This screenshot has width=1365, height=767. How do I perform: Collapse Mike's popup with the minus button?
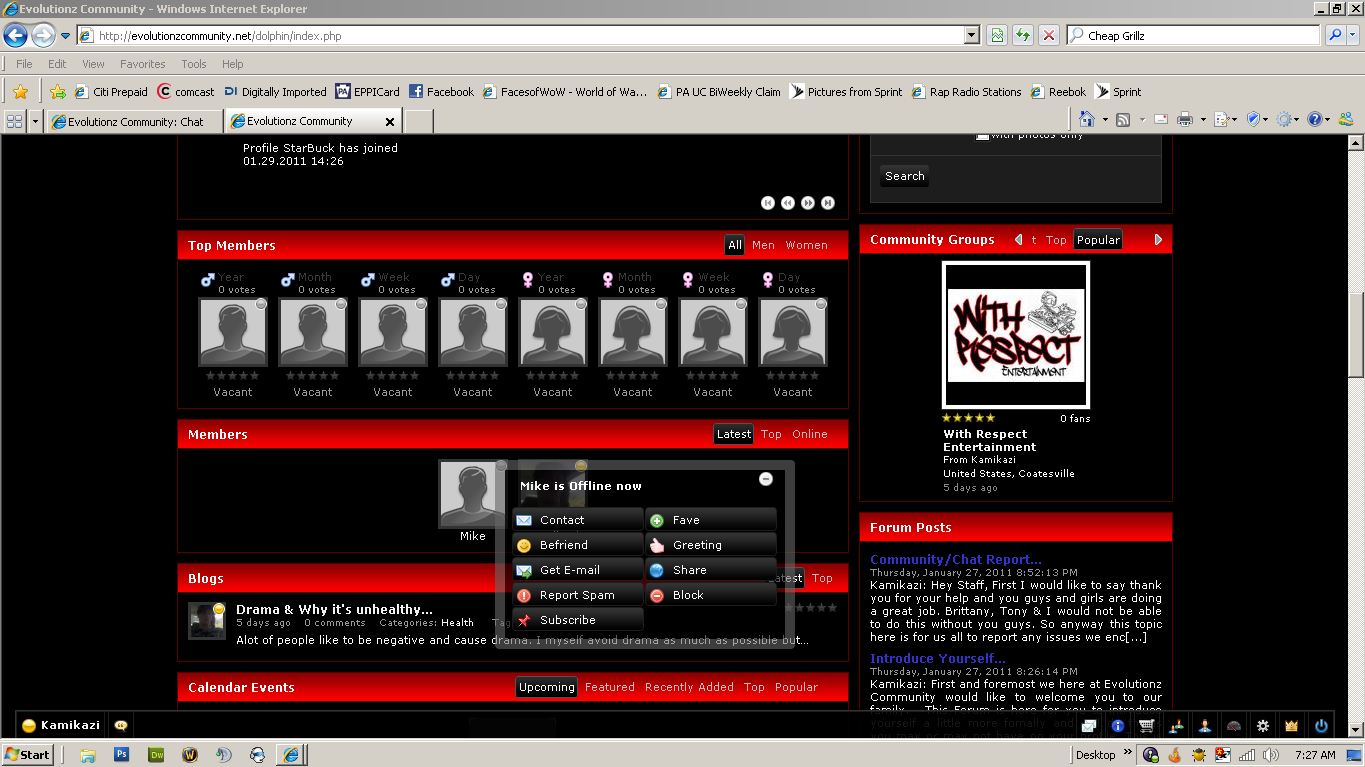(x=766, y=479)
